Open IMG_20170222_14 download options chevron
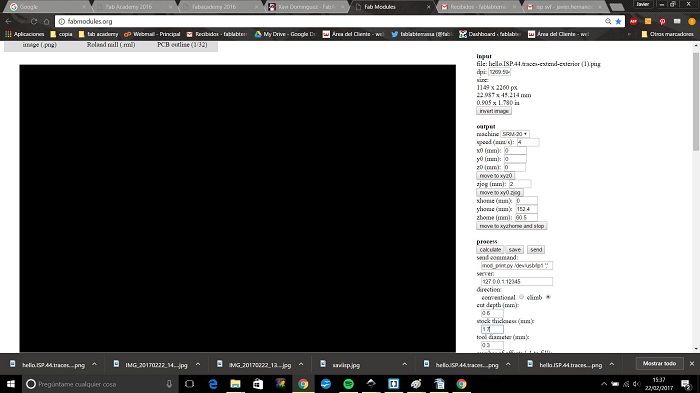700x393 pixels. coord(198,364)
